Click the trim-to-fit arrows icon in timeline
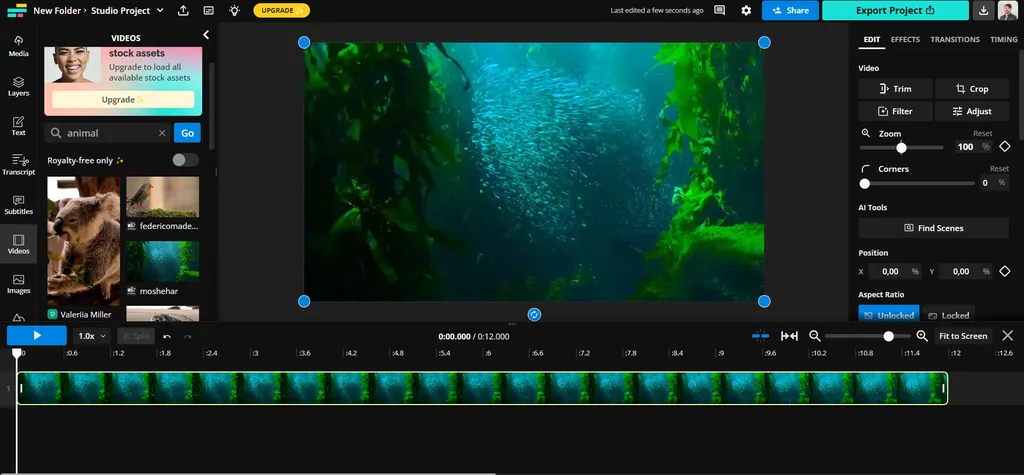Viewport: 1024px width, 475px height. tap(790, 336)
